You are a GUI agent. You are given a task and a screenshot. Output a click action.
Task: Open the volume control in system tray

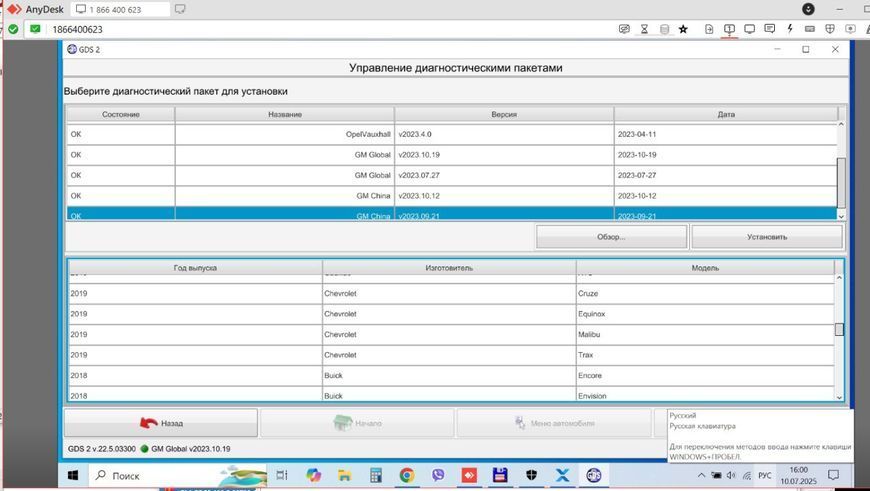click(731, 475)
